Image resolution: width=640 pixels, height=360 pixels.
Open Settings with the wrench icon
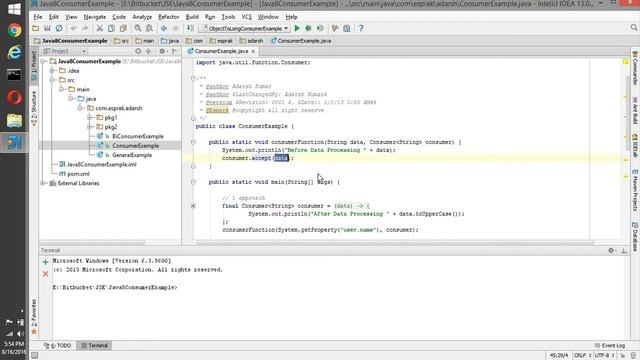335,29
